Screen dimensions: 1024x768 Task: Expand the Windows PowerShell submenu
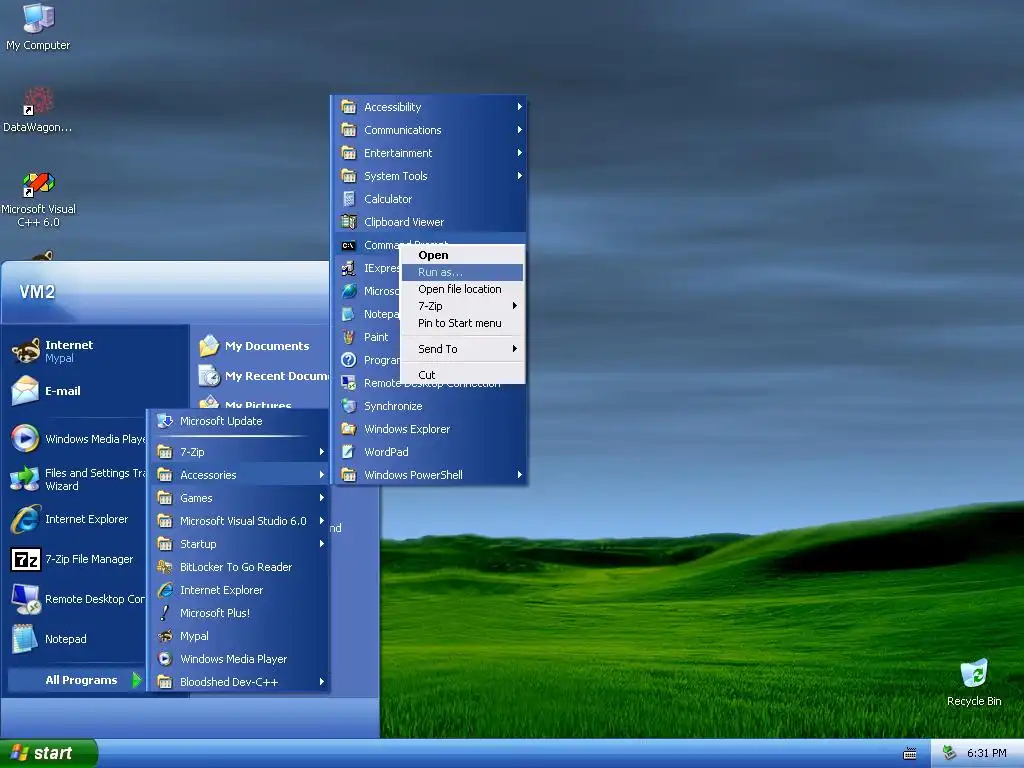point(430,475)
